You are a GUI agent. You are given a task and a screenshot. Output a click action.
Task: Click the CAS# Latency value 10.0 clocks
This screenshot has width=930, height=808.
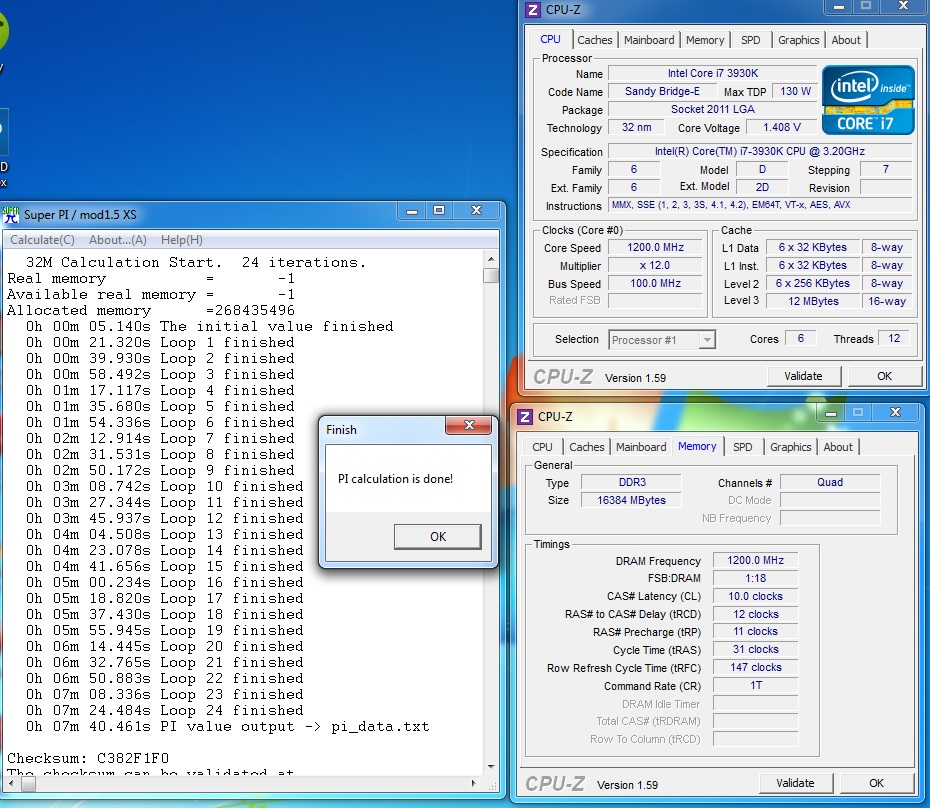pyautogui.click(x=755, y=596)
